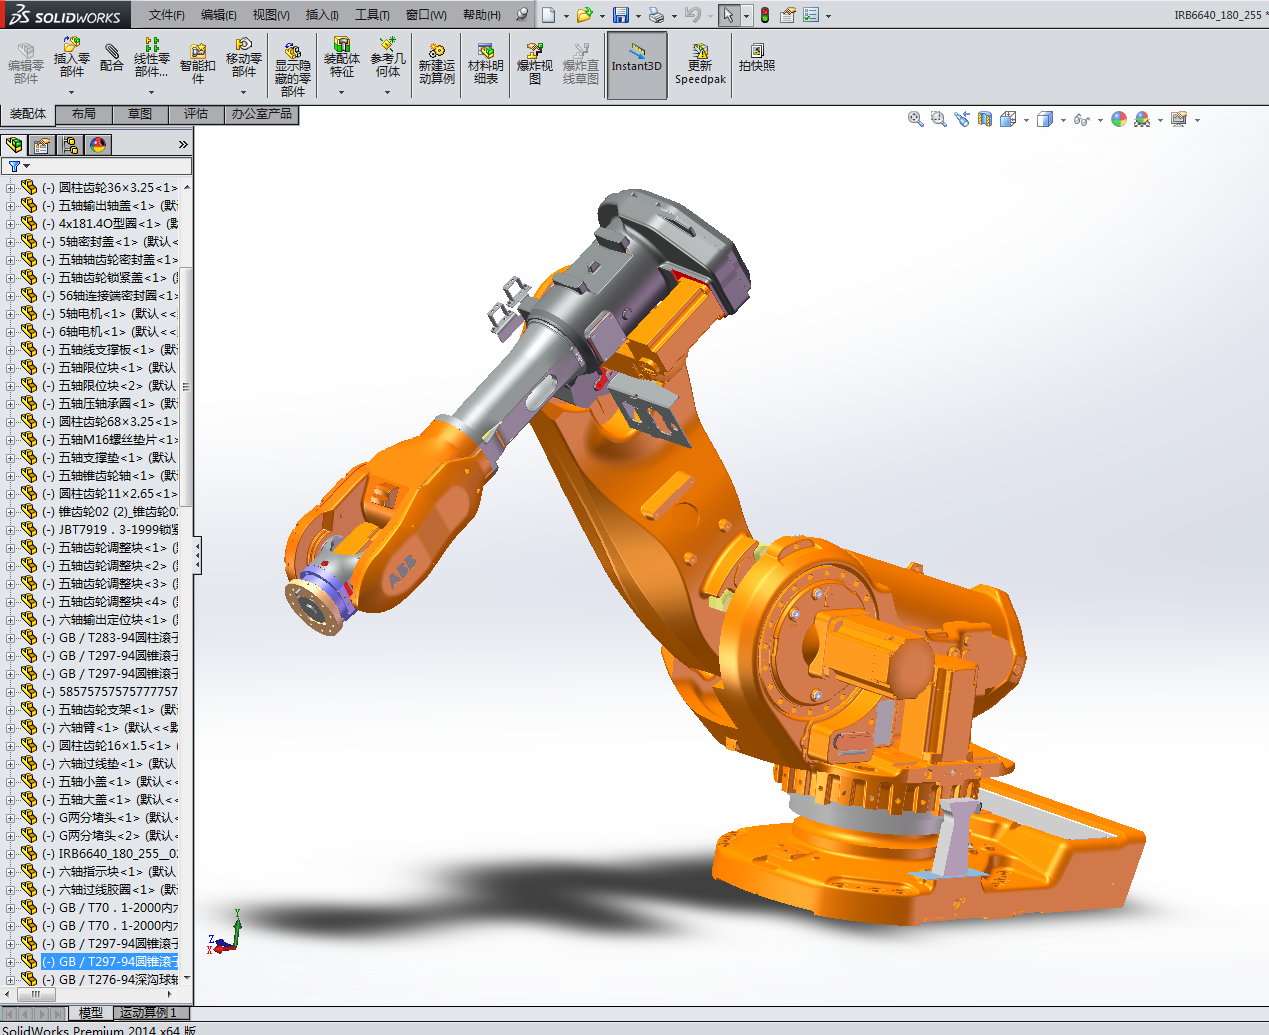Expand the 5轴电机<1> tree node
This screenshot has width=1269, height=1035.
click(x=11, y=314)
